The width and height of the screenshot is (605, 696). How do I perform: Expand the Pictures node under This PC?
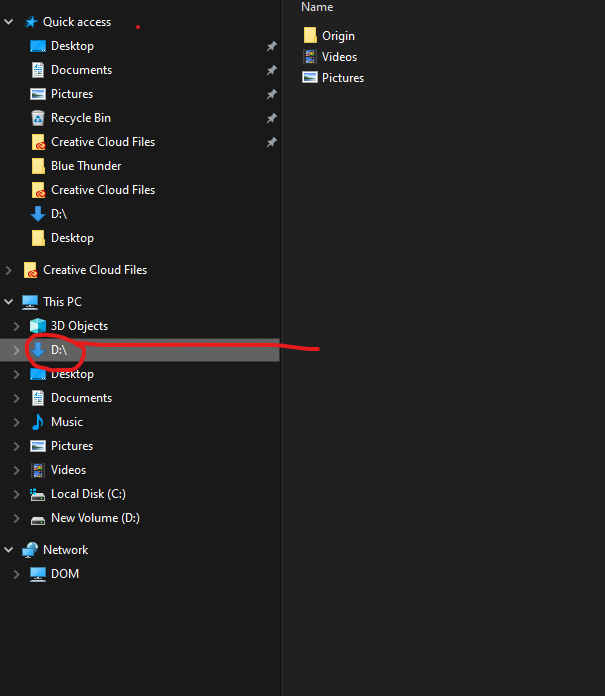pos(16,446)
